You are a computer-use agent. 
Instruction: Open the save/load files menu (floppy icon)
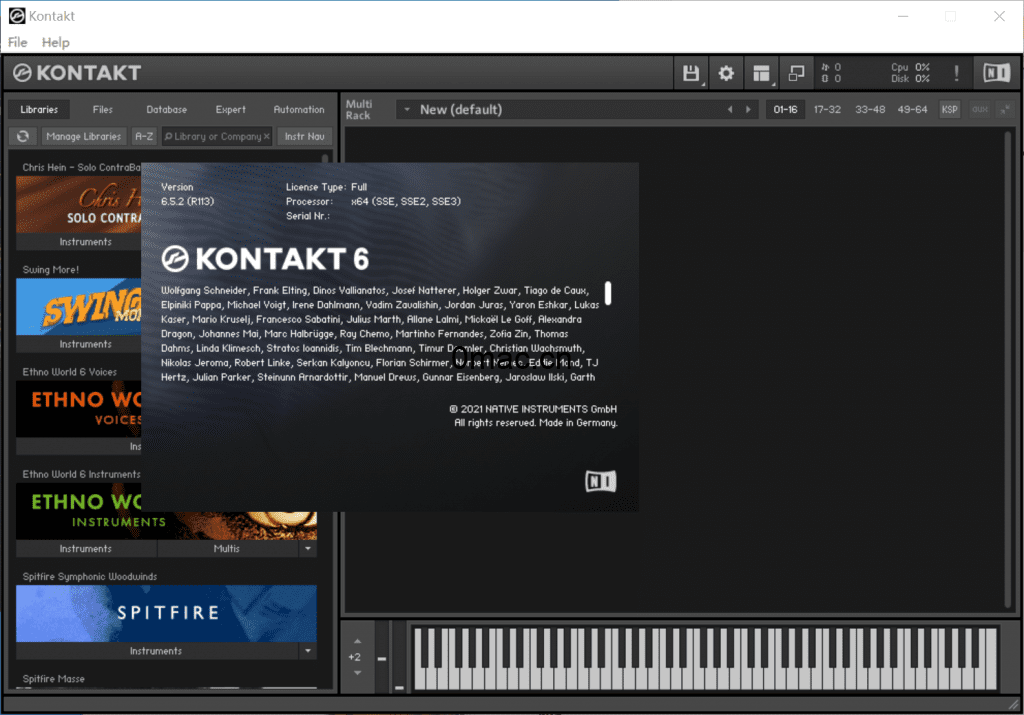pos(691,73)
